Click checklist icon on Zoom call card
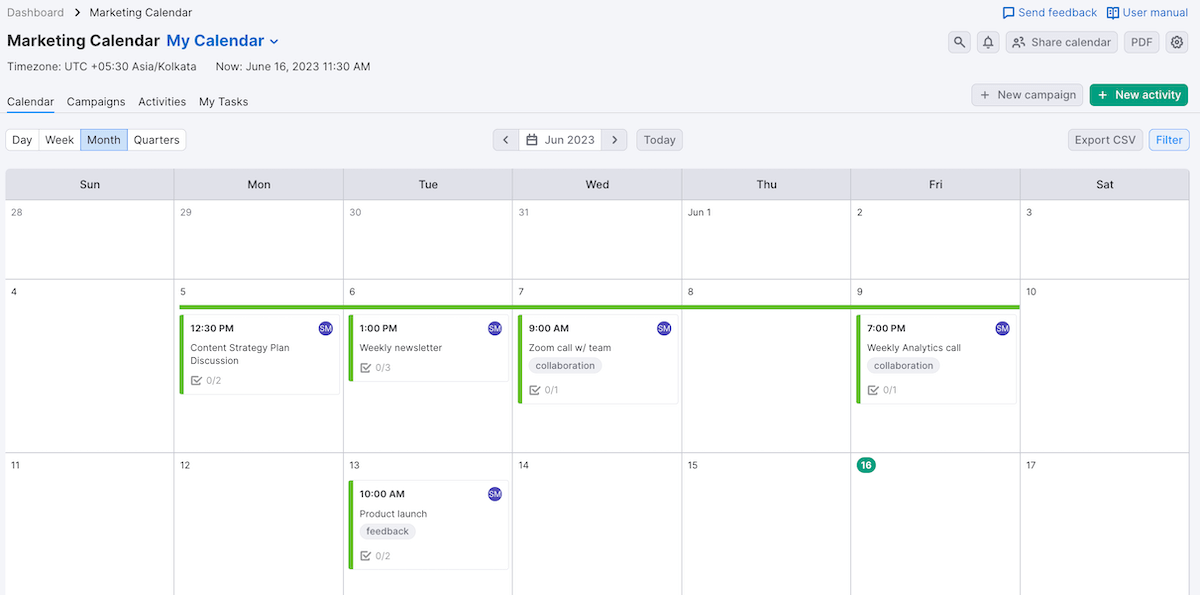 [x=535, y=390]
